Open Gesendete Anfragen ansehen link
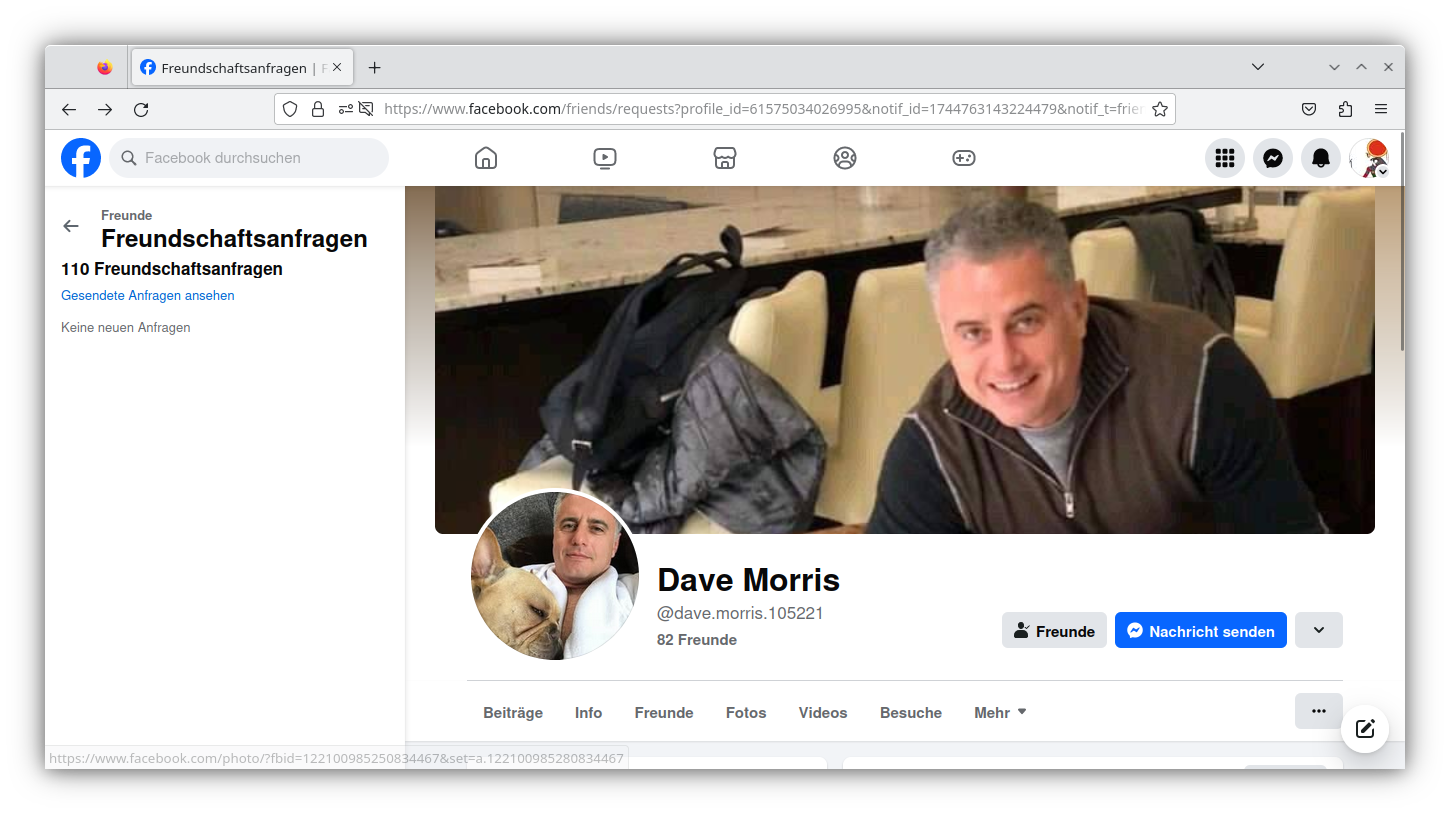1450x814 pixels. coord(147,295)
